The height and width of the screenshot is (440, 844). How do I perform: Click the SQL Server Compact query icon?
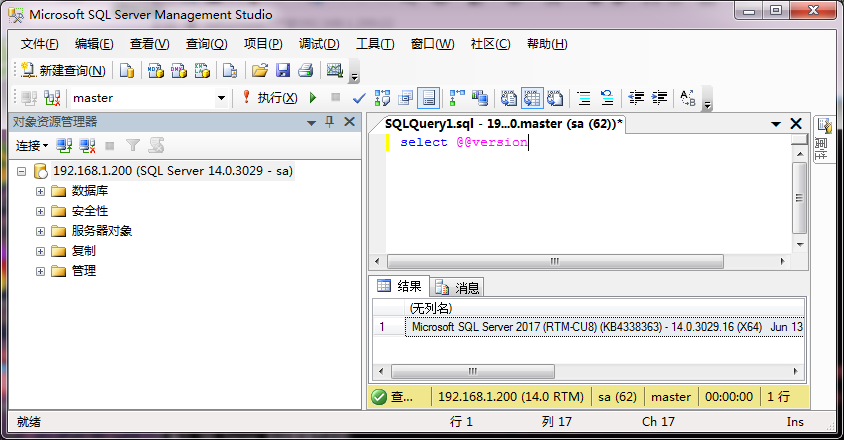230,70
